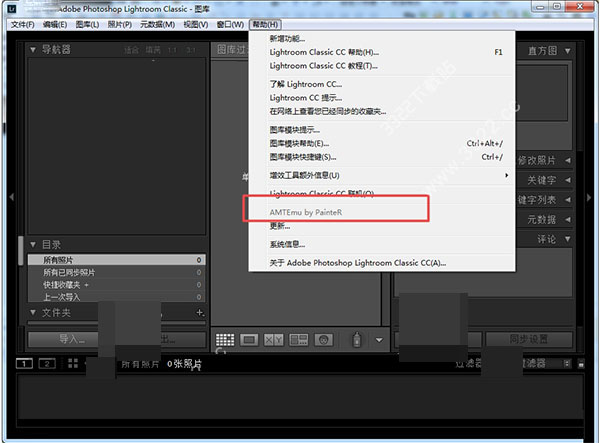Collapse the 直方图 panel triangle
The height and width of the screenshot is (443, 600).
coord(567,50)
